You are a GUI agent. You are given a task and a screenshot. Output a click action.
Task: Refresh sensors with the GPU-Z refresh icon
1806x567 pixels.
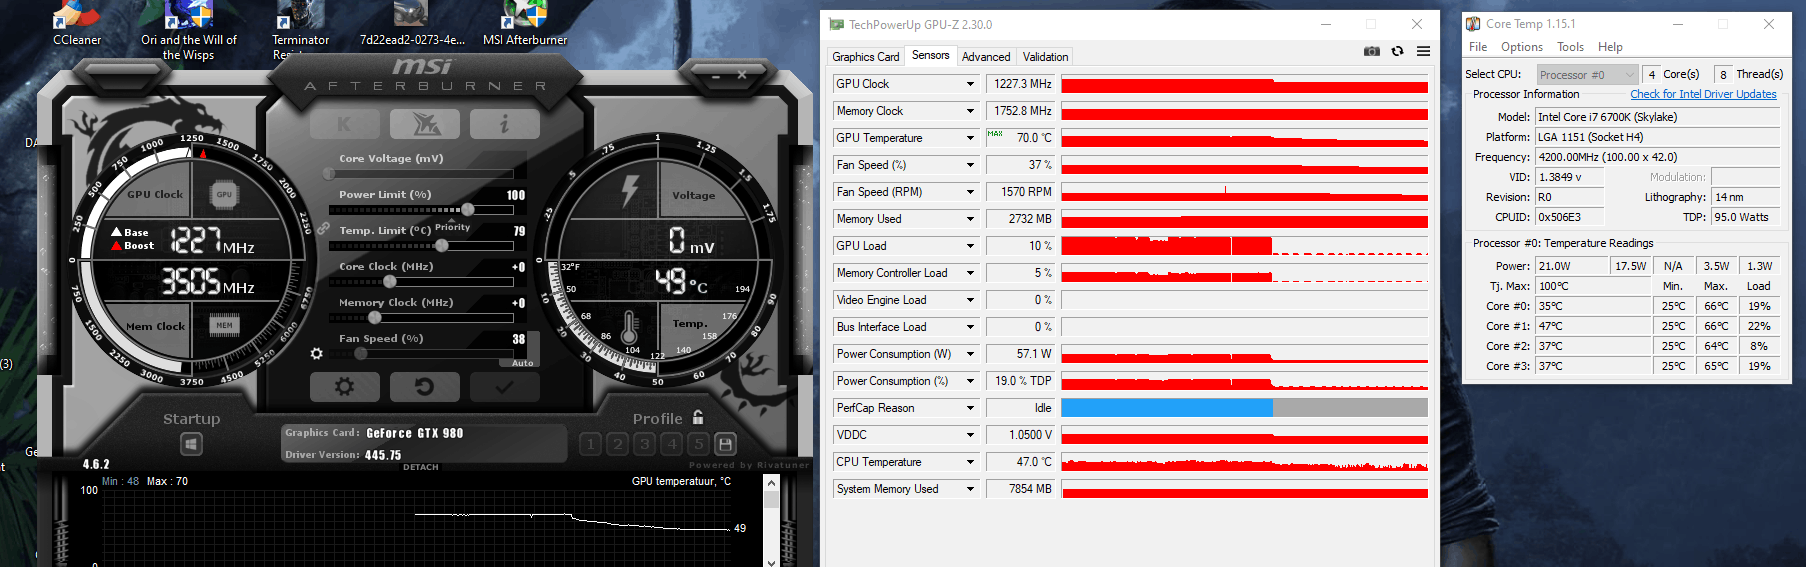(x=1397, y=51)
